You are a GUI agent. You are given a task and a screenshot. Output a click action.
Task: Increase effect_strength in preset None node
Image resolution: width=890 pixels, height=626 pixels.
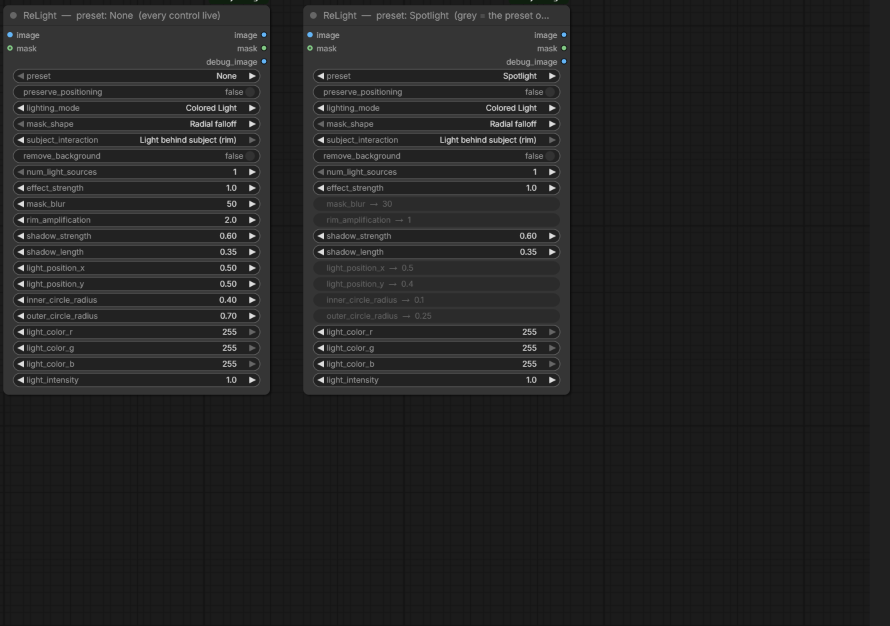pyautogui.click(x=252, y=188)
